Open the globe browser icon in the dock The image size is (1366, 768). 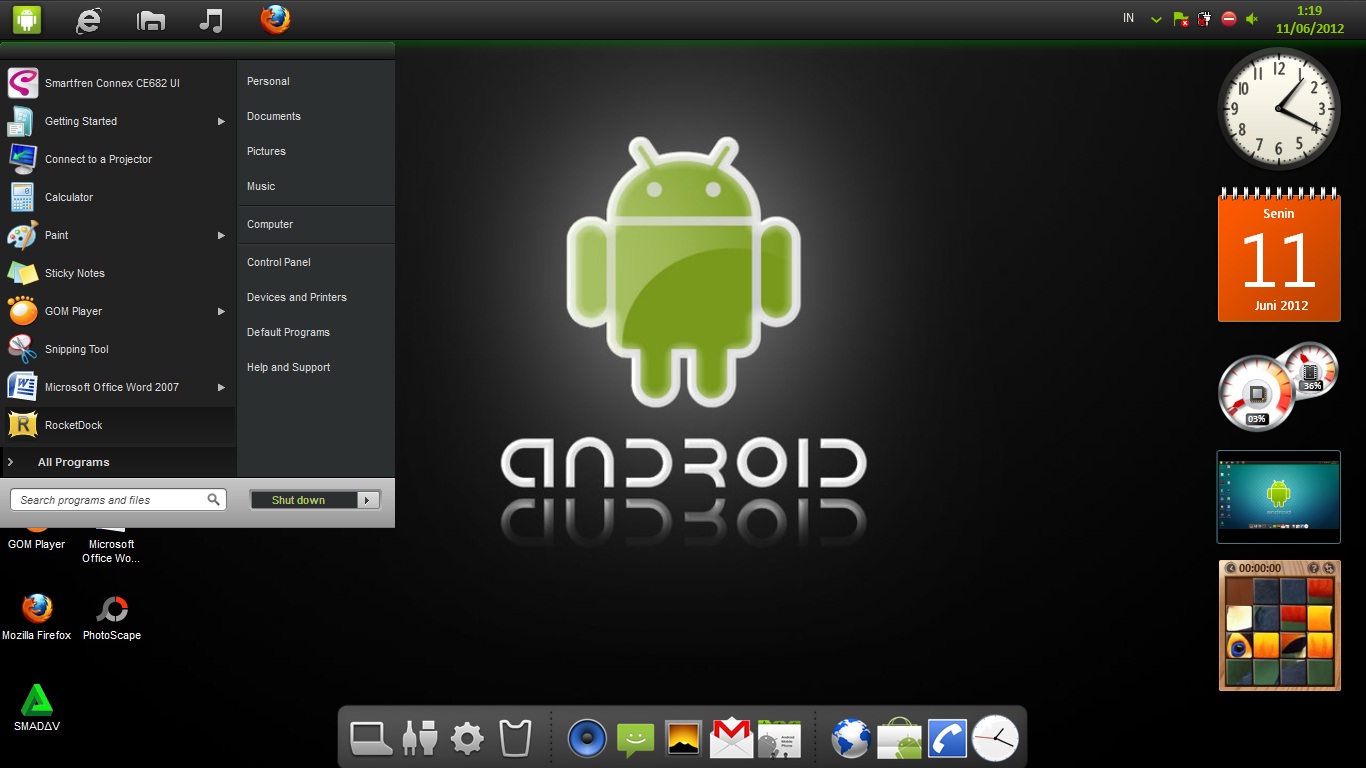pyautogui.click(x=850, y=738)
